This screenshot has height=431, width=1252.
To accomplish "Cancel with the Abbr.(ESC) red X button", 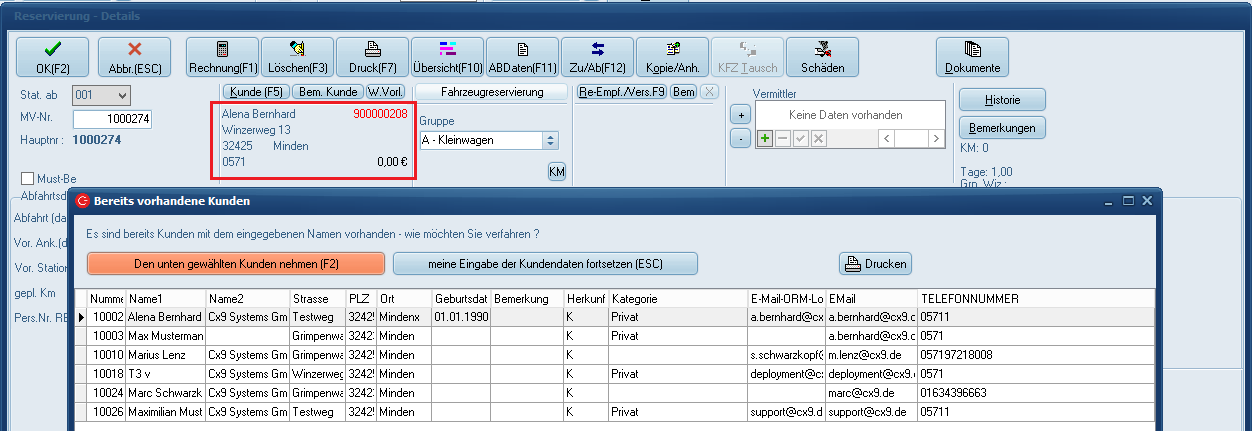I will click(x=134, y=58).
